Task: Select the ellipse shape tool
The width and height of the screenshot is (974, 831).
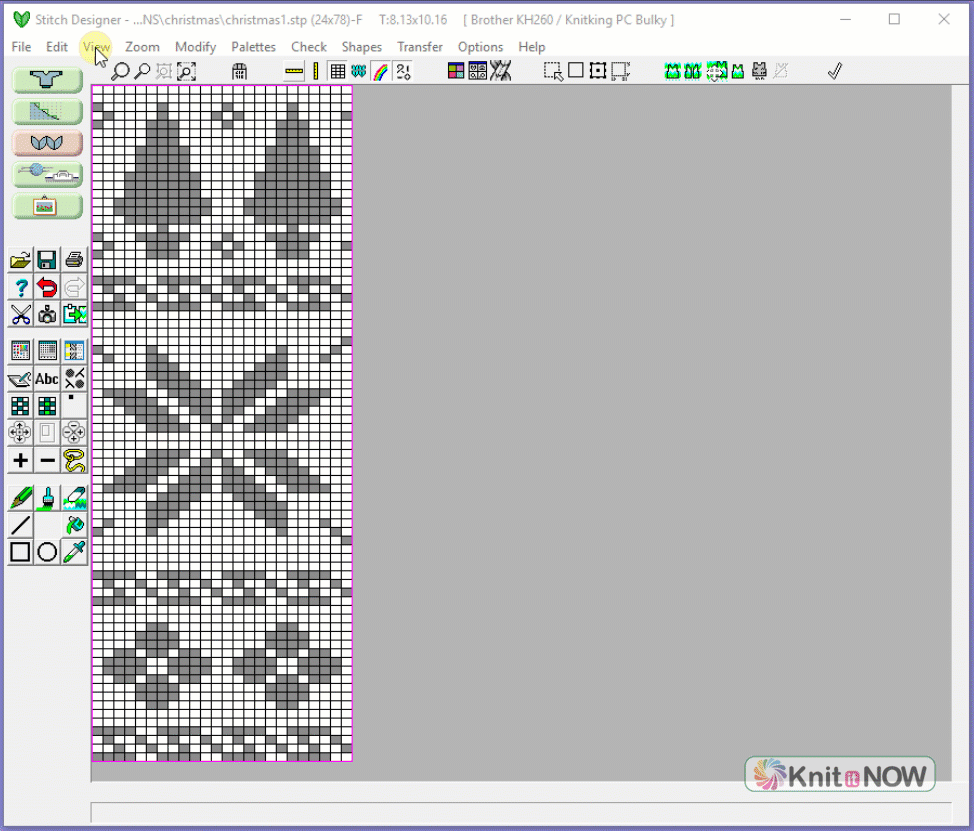Action: [47, 552]
